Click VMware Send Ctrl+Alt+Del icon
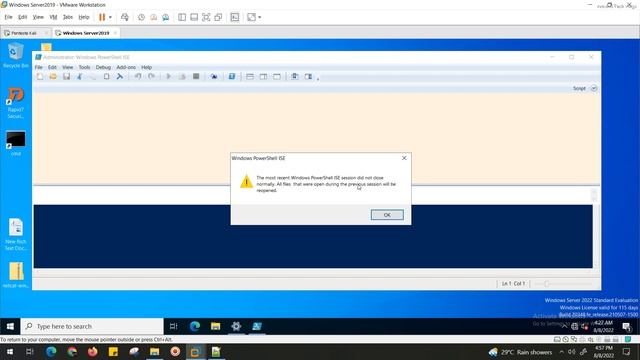 click(125, 17)
